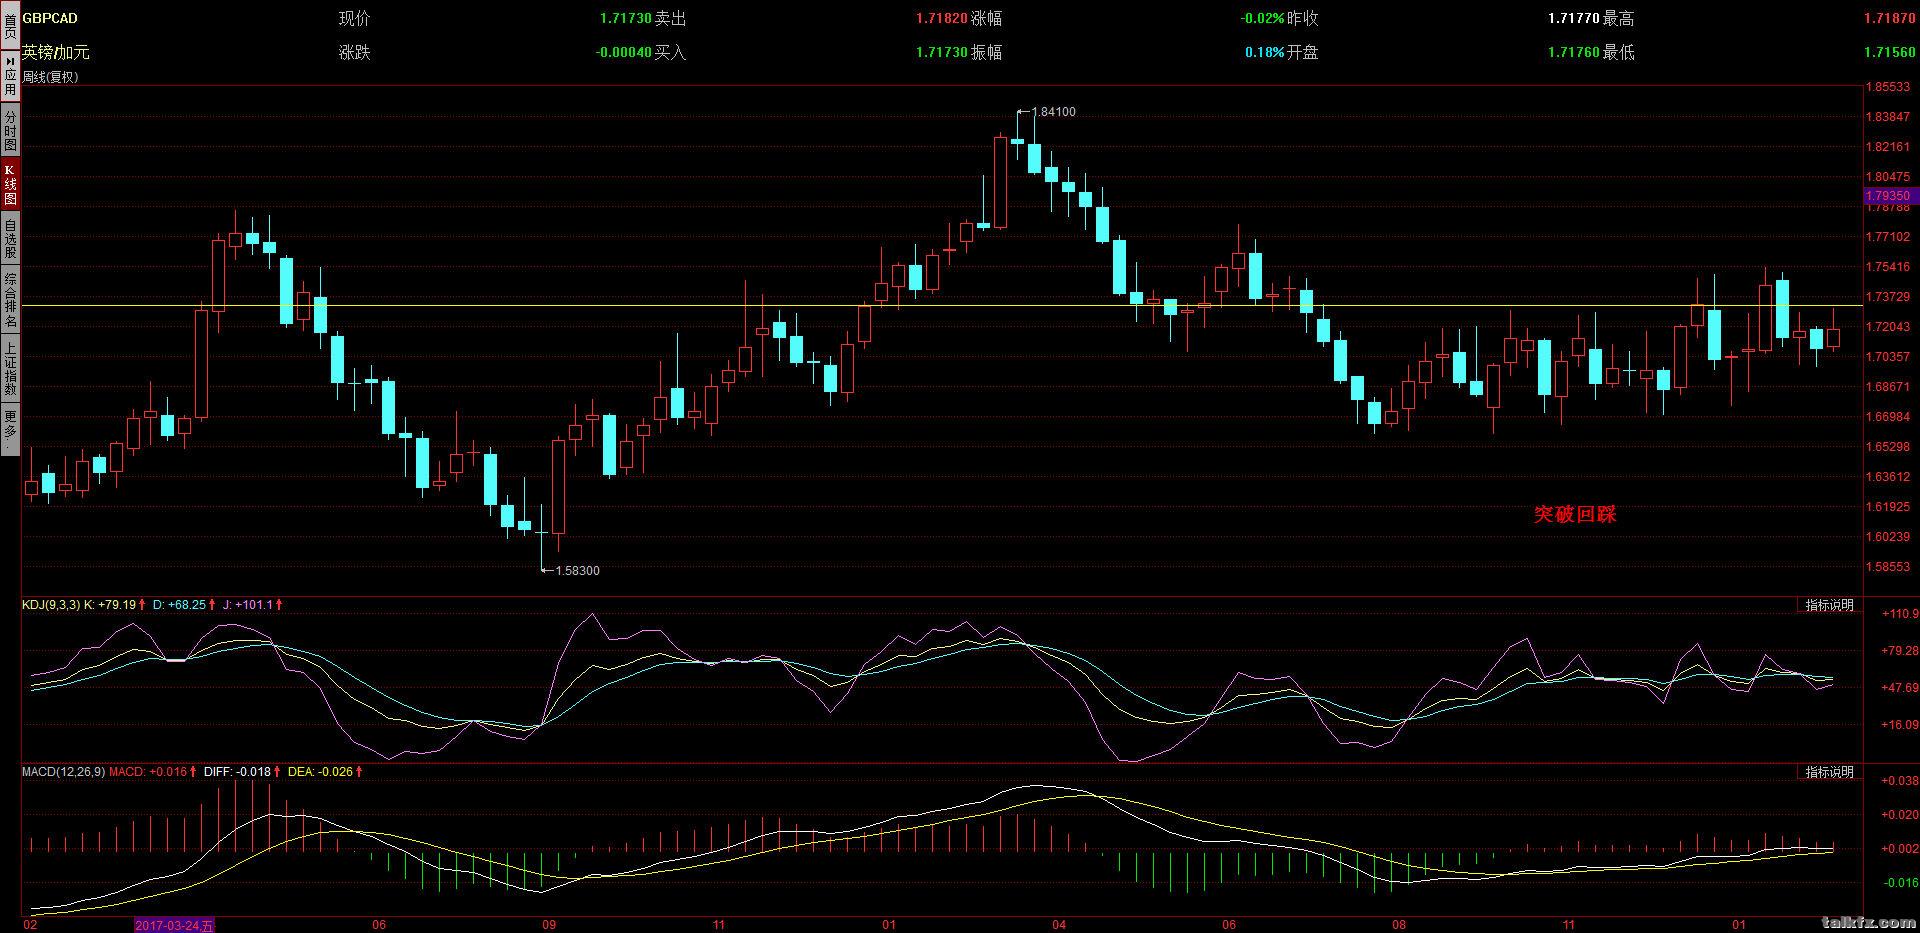This screenshot has width=1920, height=933.
Task: Click the MACD: +0.016 reading
Action: coord(148,772)
